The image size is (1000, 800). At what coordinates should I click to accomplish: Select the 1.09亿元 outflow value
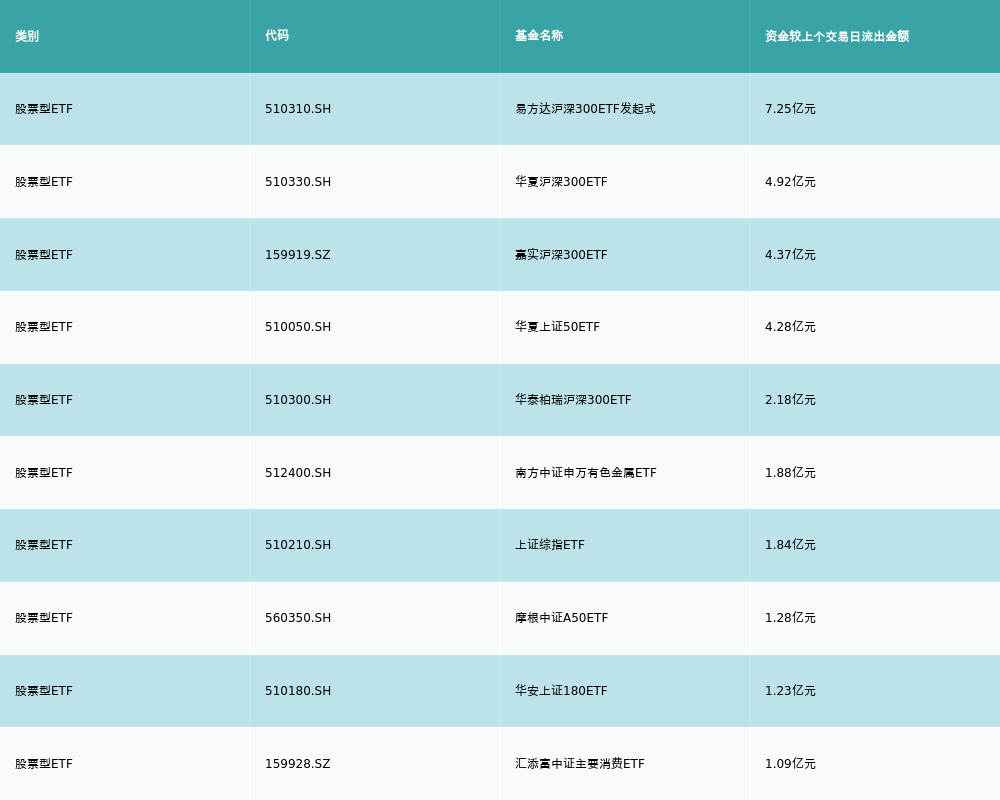point(790,764)
